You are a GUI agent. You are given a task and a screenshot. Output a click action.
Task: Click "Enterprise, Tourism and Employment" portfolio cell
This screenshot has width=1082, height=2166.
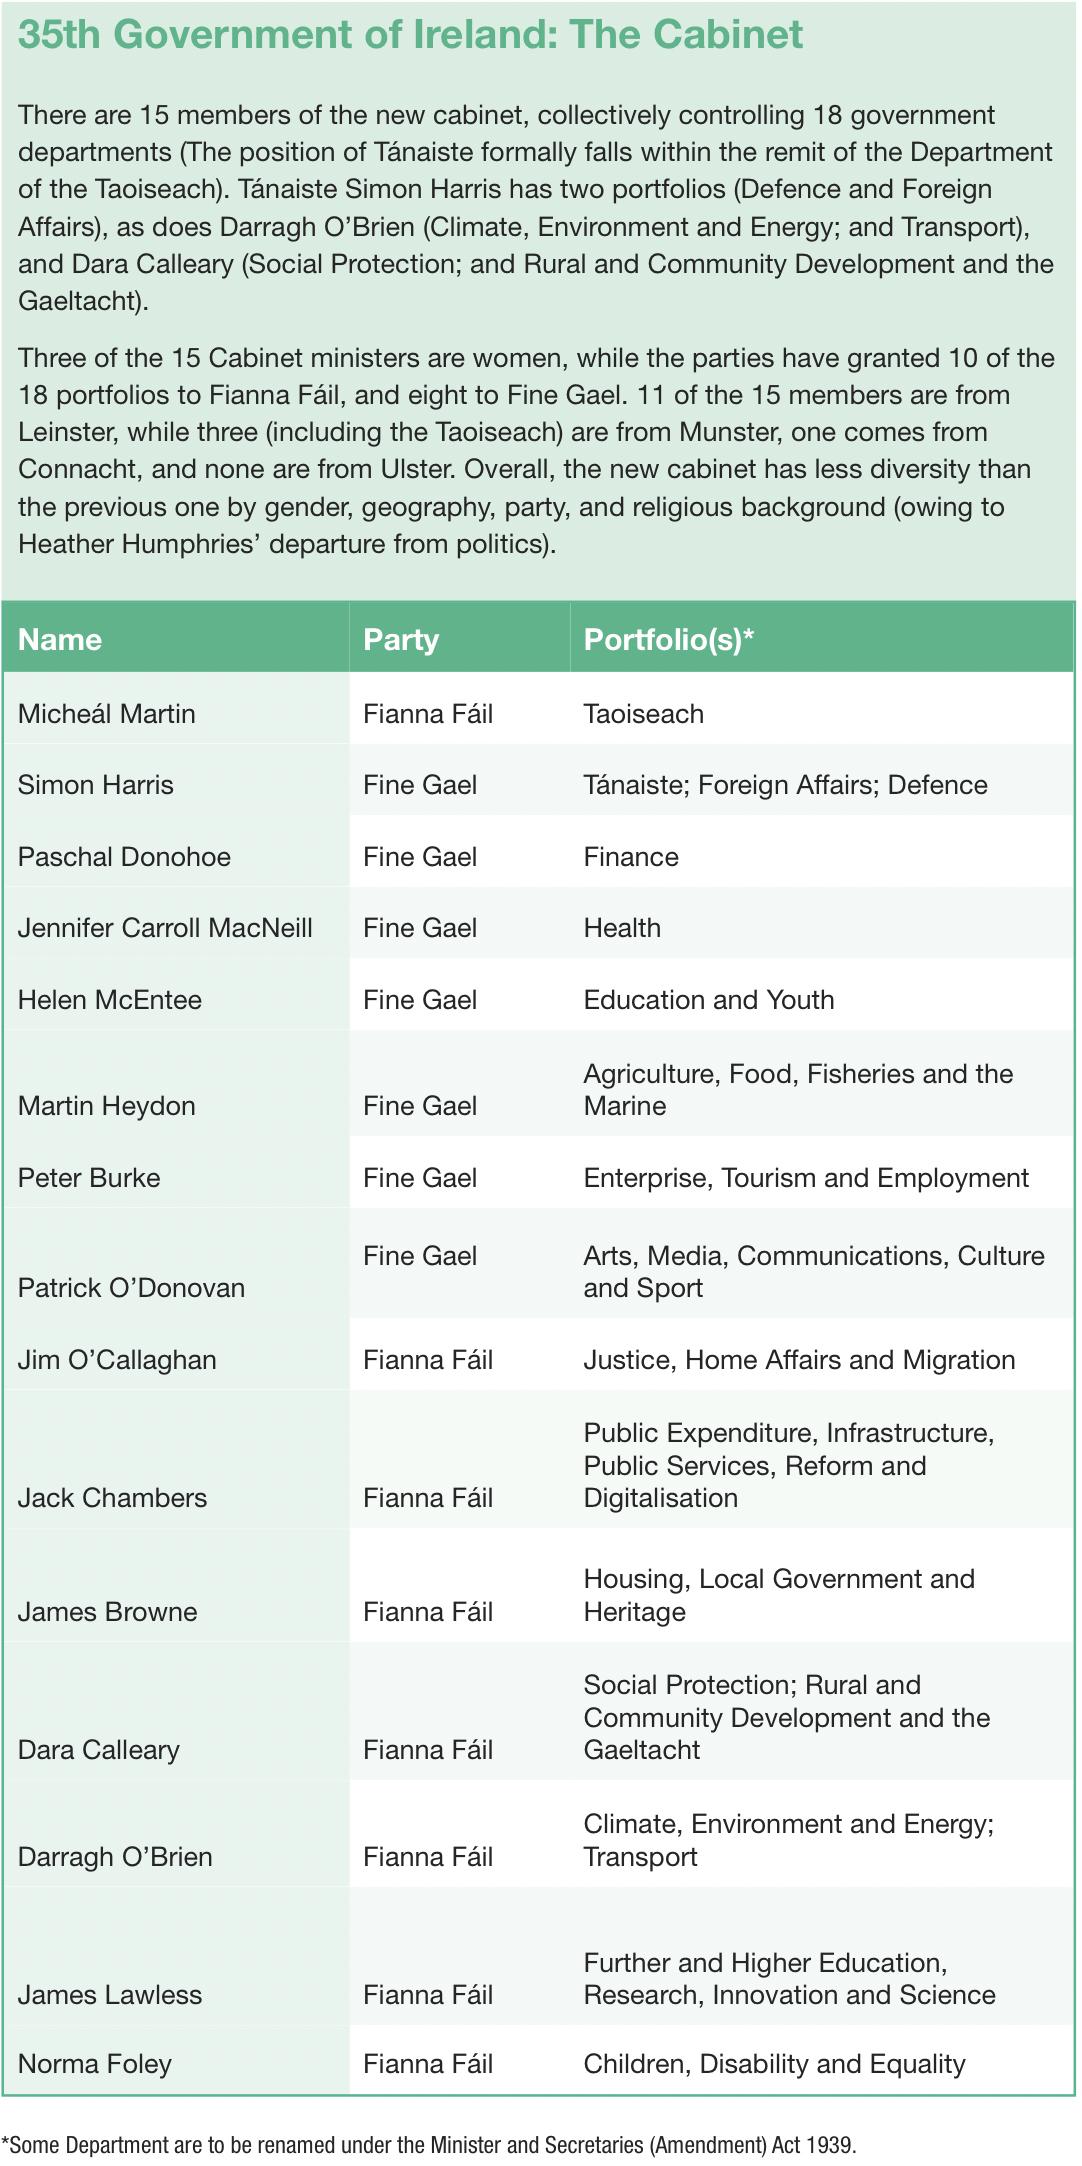[x=806, y=1178]
